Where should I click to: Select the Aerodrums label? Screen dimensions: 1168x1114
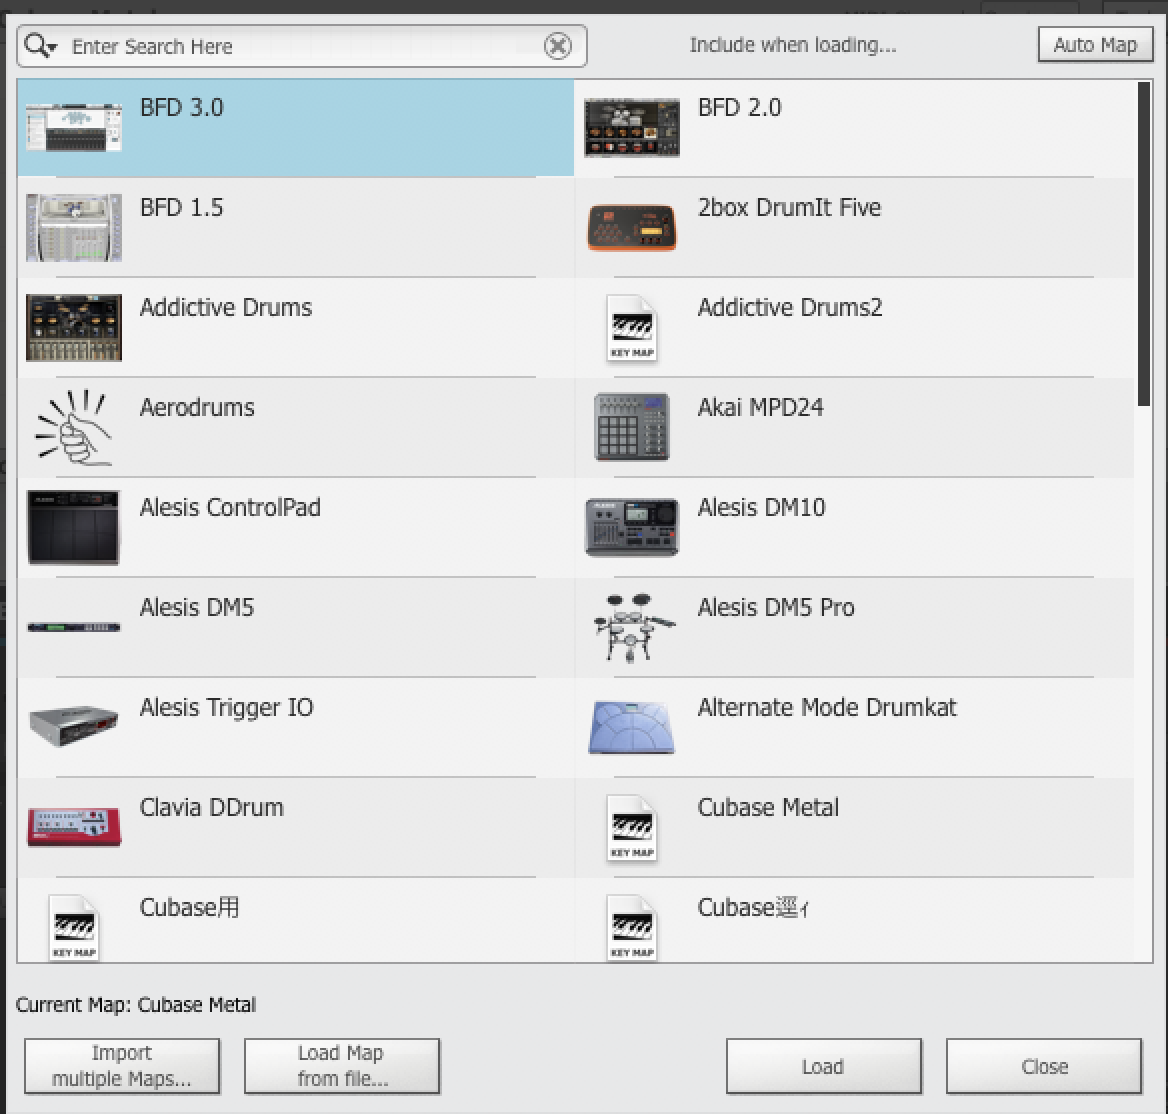(197, 407)
